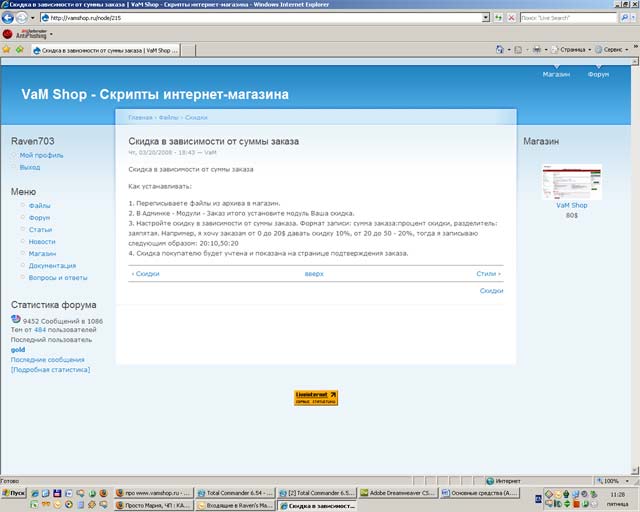Click the вверх (up) navigation link
Screen dimensions: 640x512
pyautogui.click(x=314, y=274)
